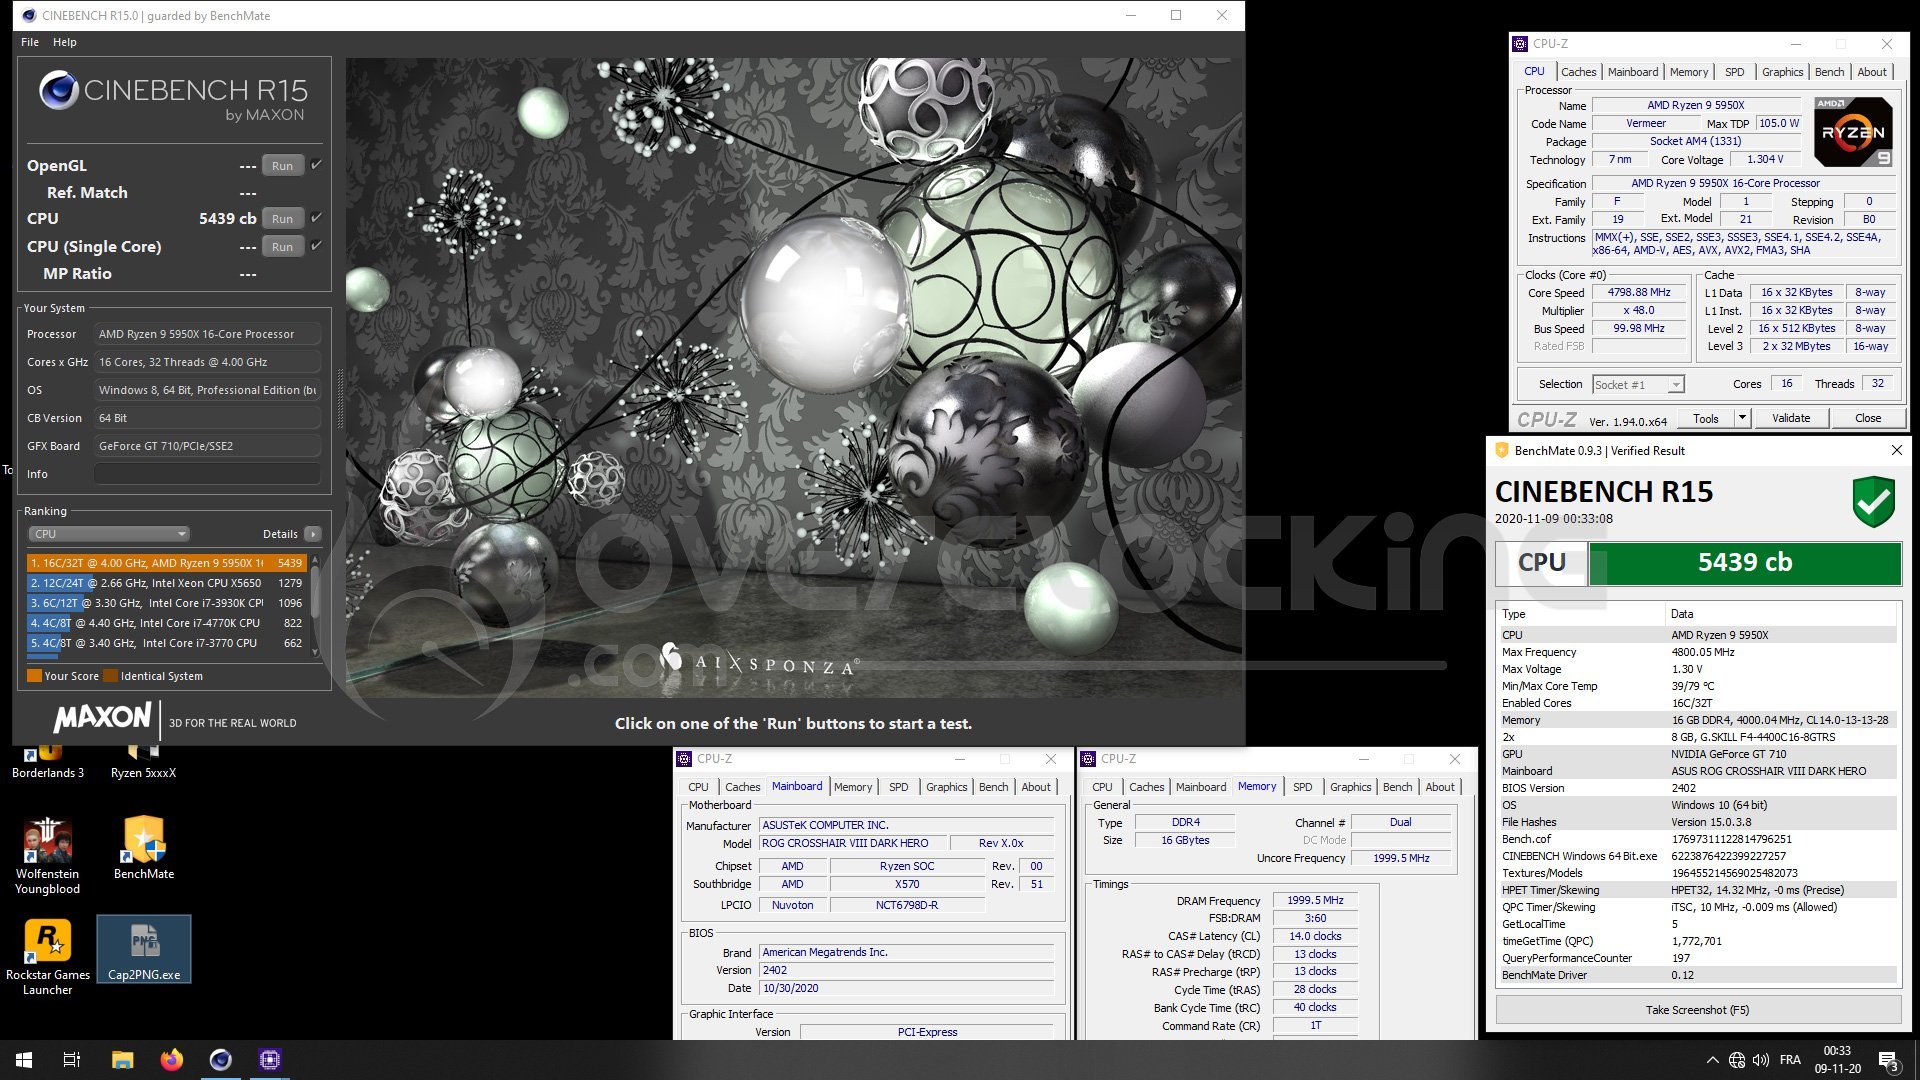Click the green 5439 cb score bar
Image resolution: width=1920 pixels, height=1080 pixels.
[1744, 563]
